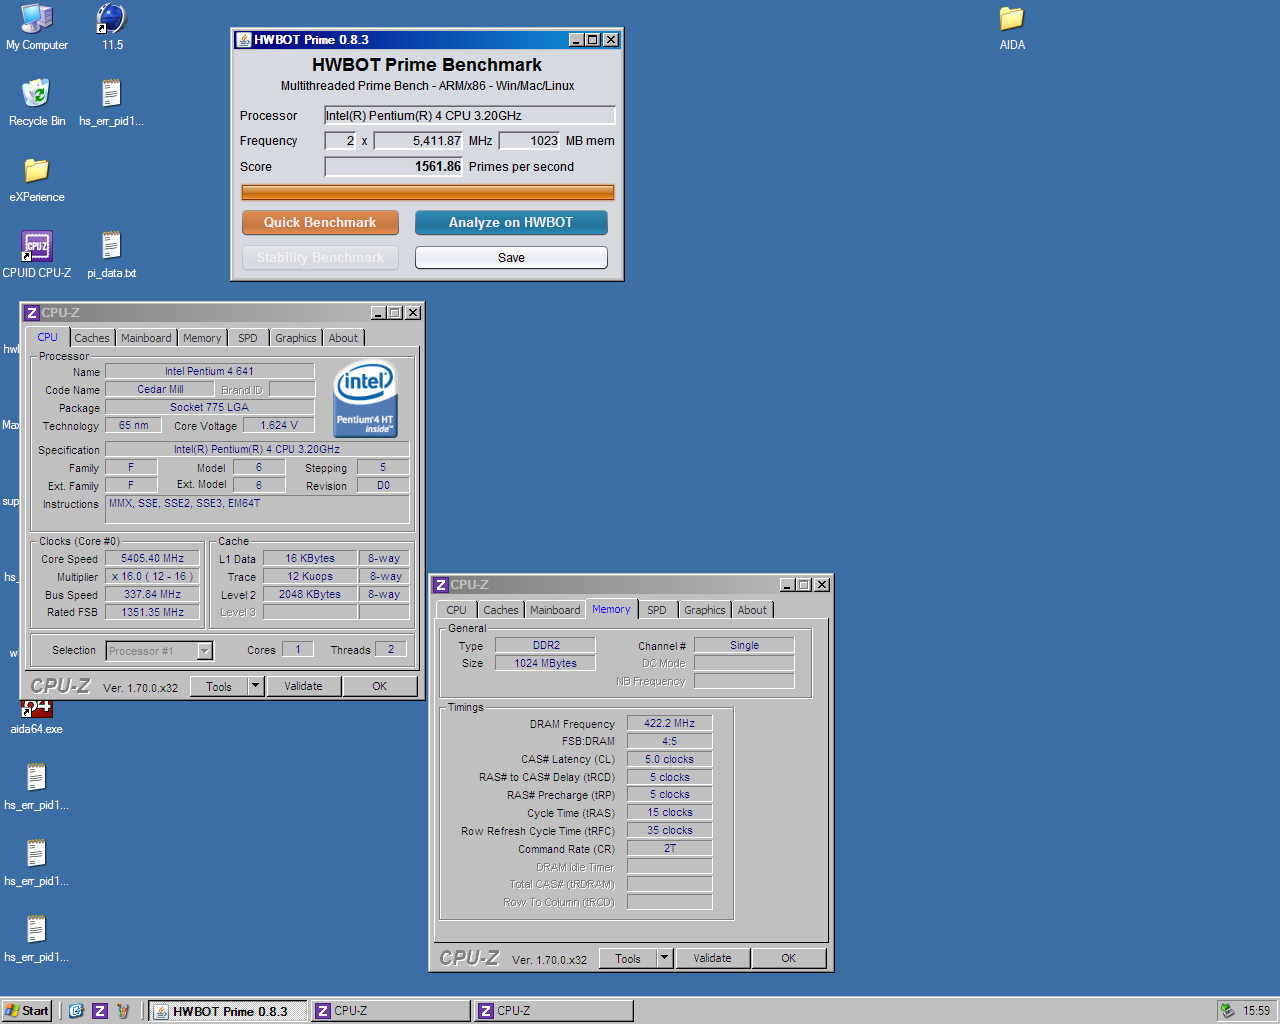
Task: Open Caches tab in Memory window
Action: point(501,610)
